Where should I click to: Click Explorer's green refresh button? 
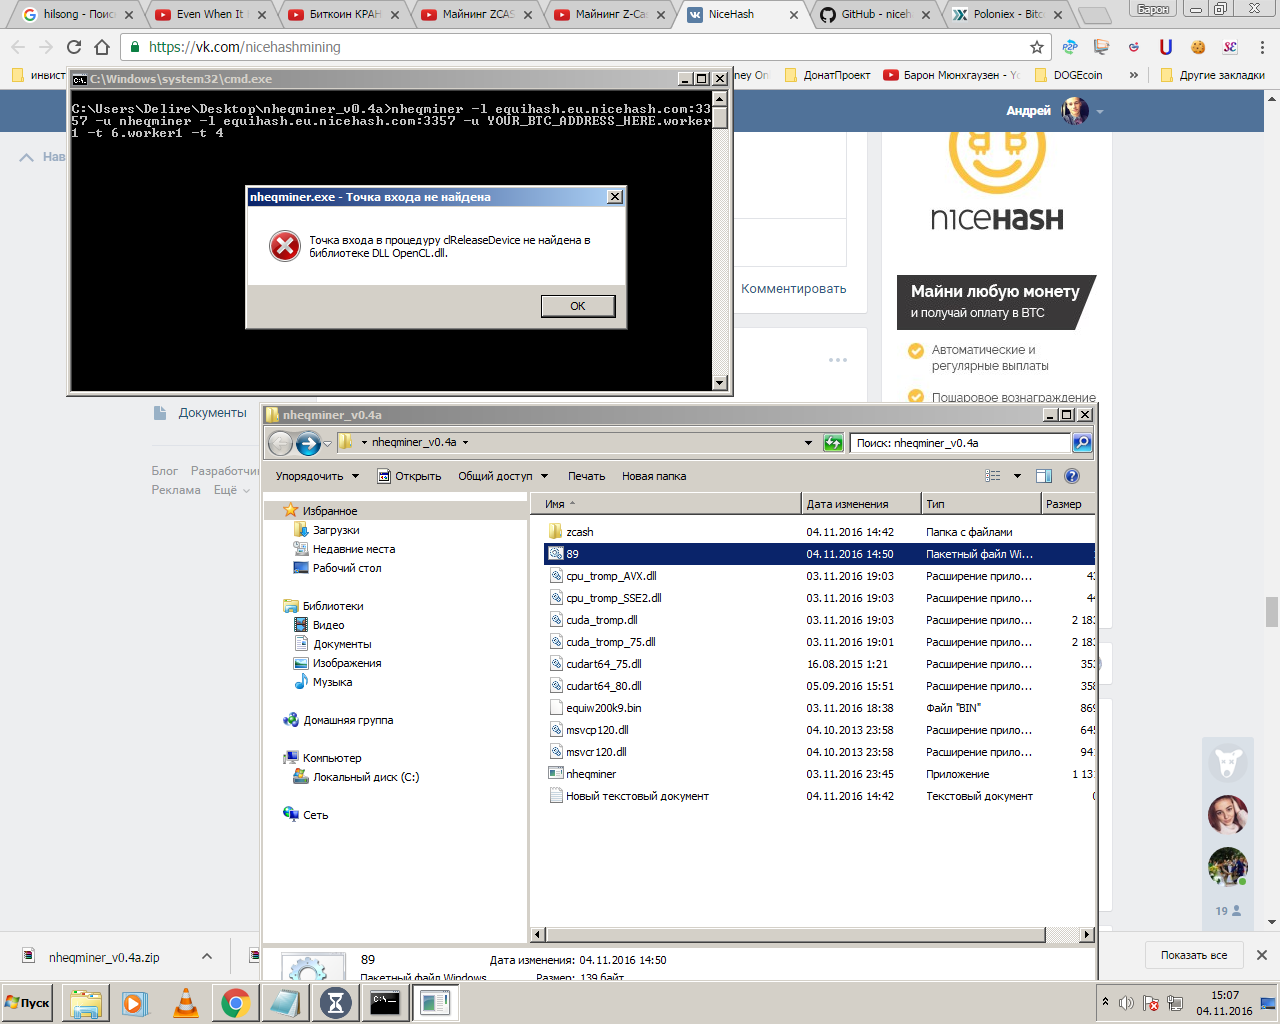pyautogui.click(x=833, y=443)
